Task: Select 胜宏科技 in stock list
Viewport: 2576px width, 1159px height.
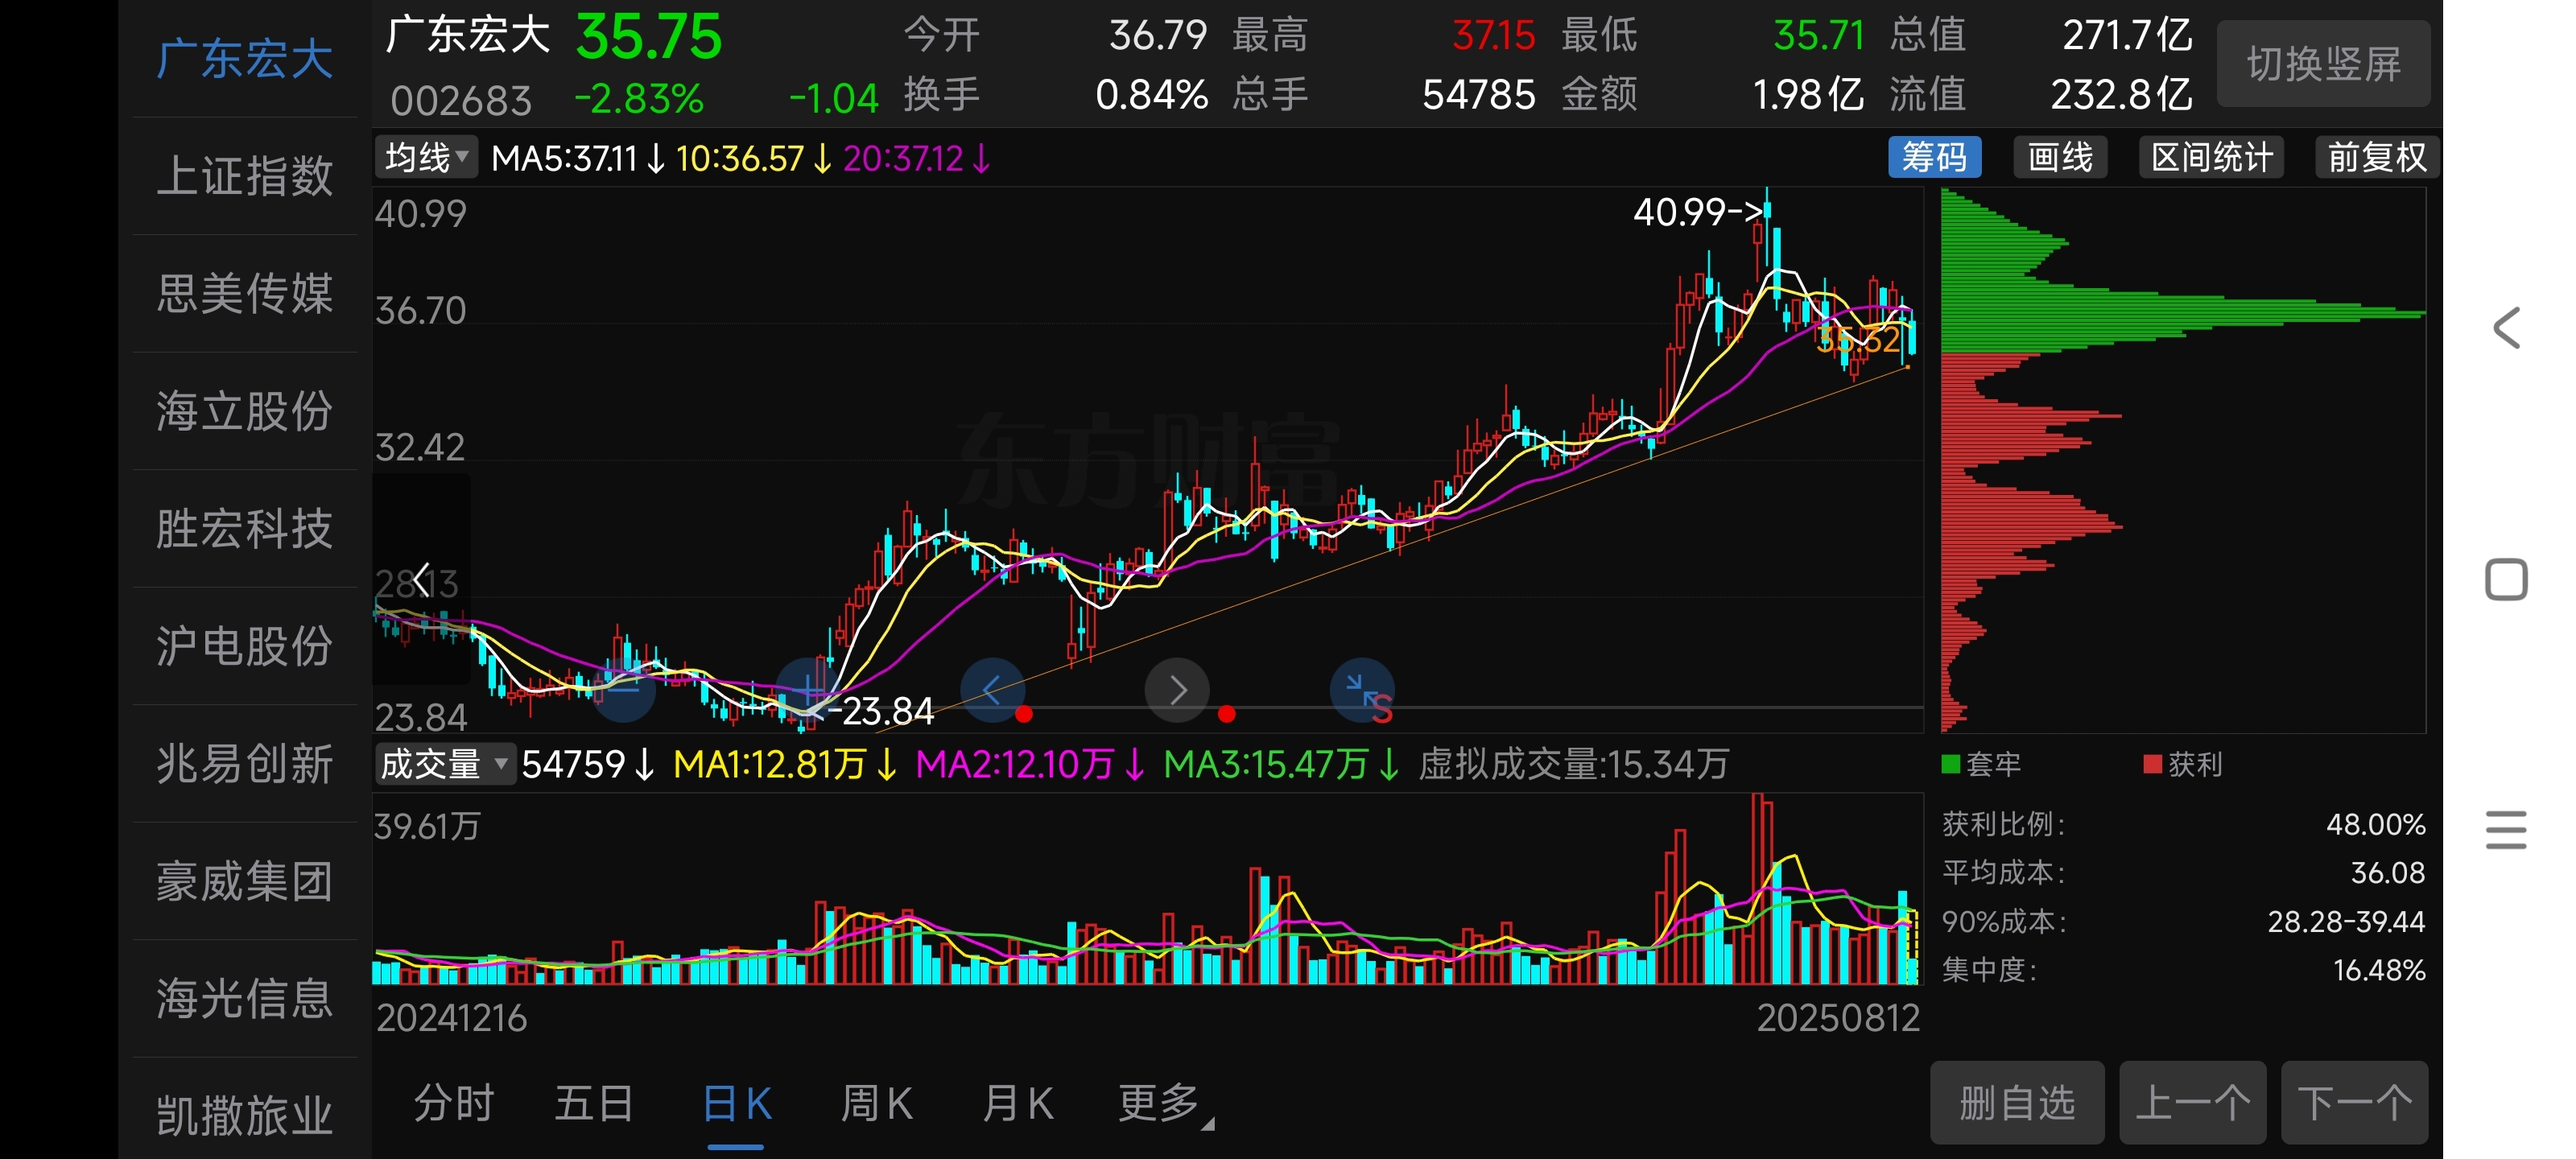Action: pyautogui.click(x=245, y=528)
